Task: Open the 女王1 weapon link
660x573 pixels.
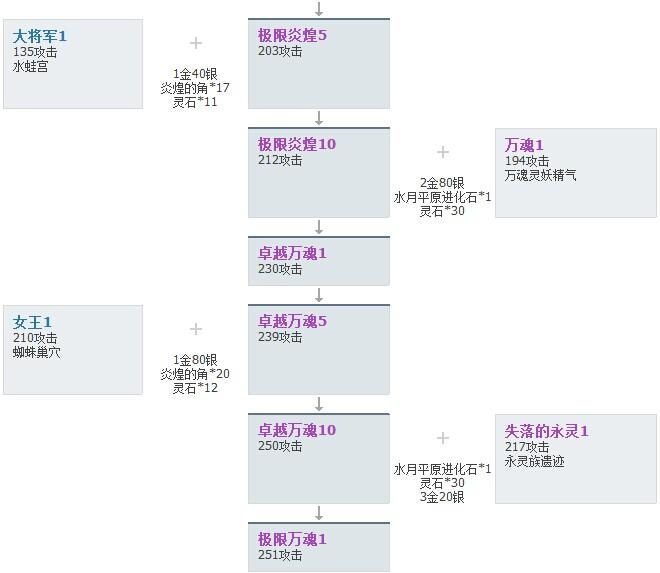Action: [x=32, y=322]
